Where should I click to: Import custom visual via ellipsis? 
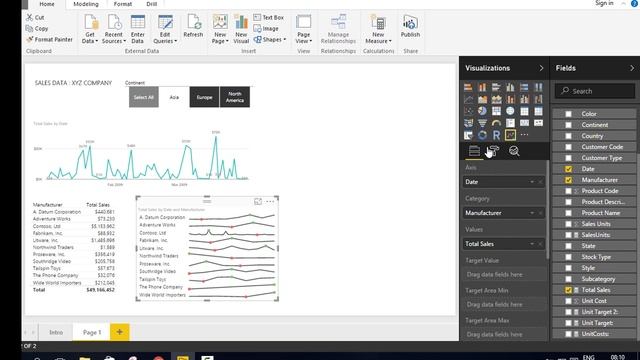[x=524, y=135]
